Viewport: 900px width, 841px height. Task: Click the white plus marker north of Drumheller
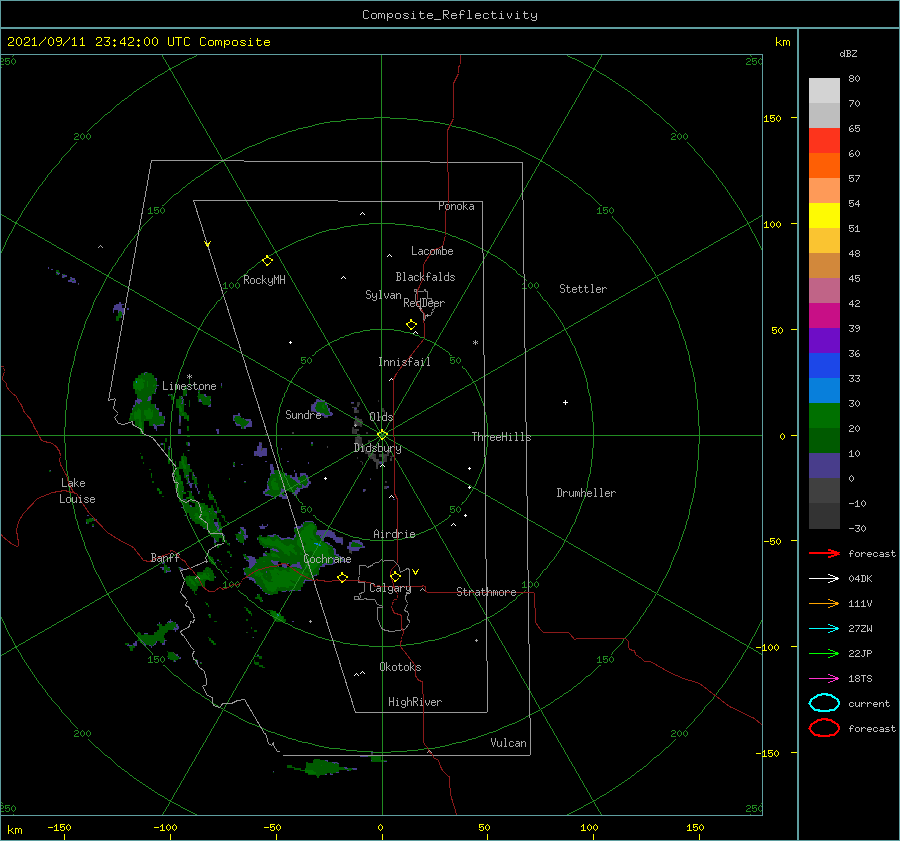pyautogui.click(x=565, y=402)
